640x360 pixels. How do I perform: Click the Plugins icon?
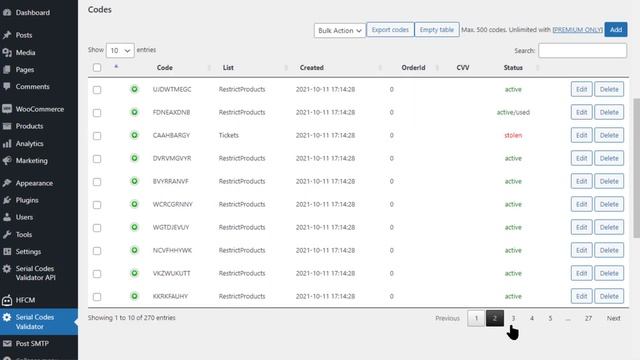7,200
